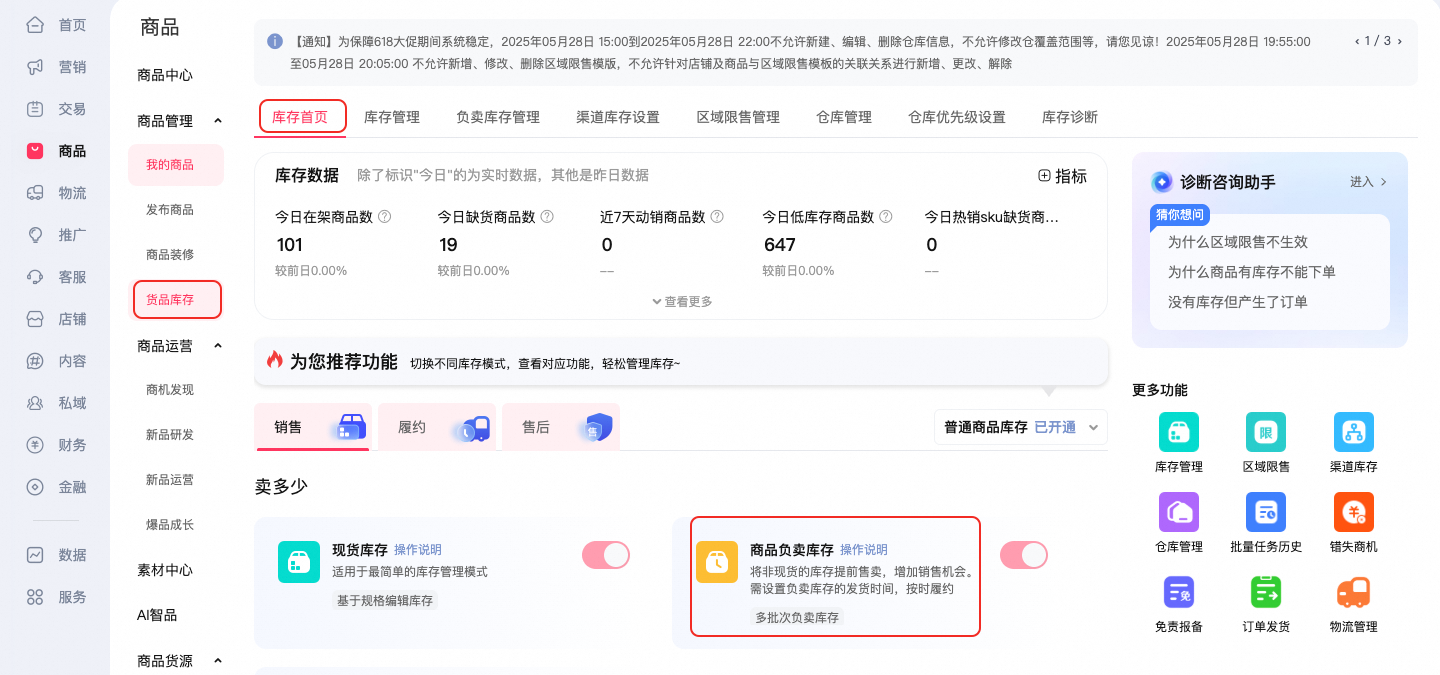Expand 查看更多 in 库存数据
This screenshot has height=675, width=1440.
pyautogui.click(x=682, y=301)
